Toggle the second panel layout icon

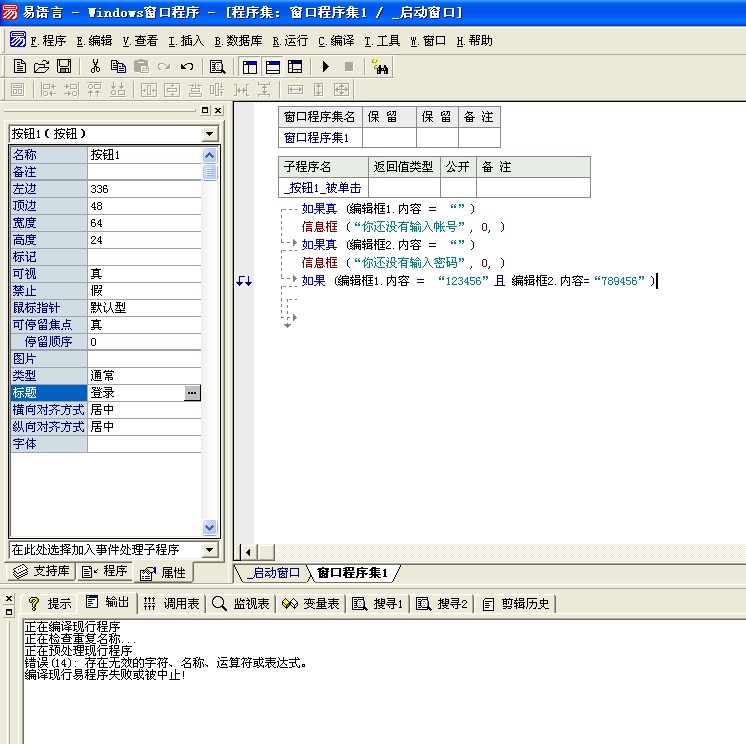click(273, 67)
